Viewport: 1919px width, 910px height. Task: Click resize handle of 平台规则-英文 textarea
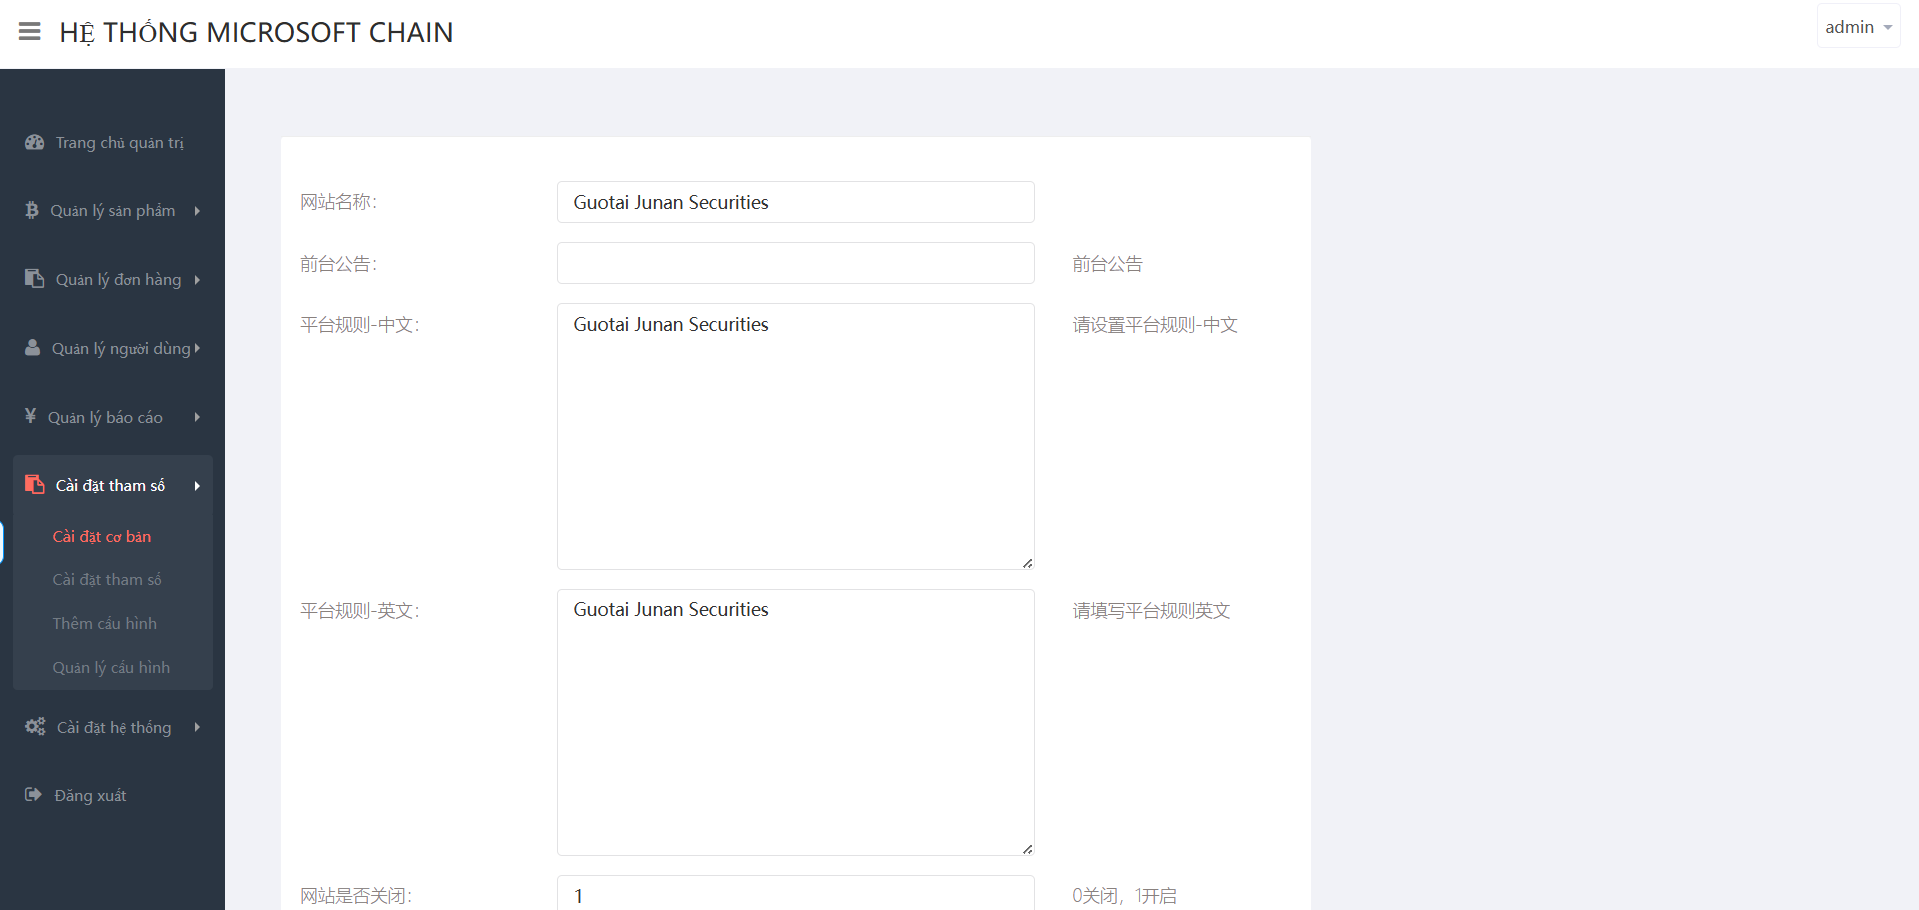pos(1027,849)
